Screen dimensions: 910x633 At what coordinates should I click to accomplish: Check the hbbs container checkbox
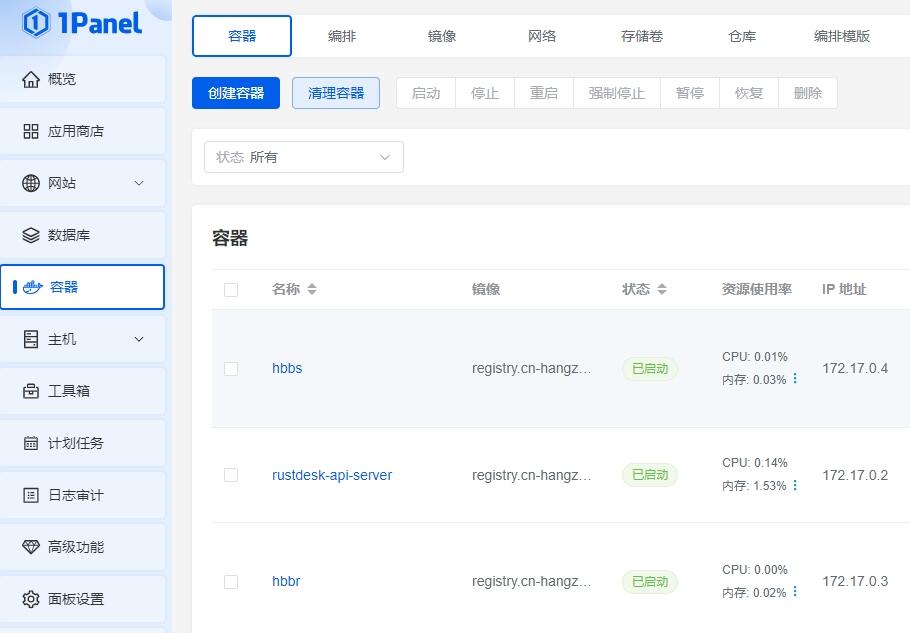pos(231,368)
